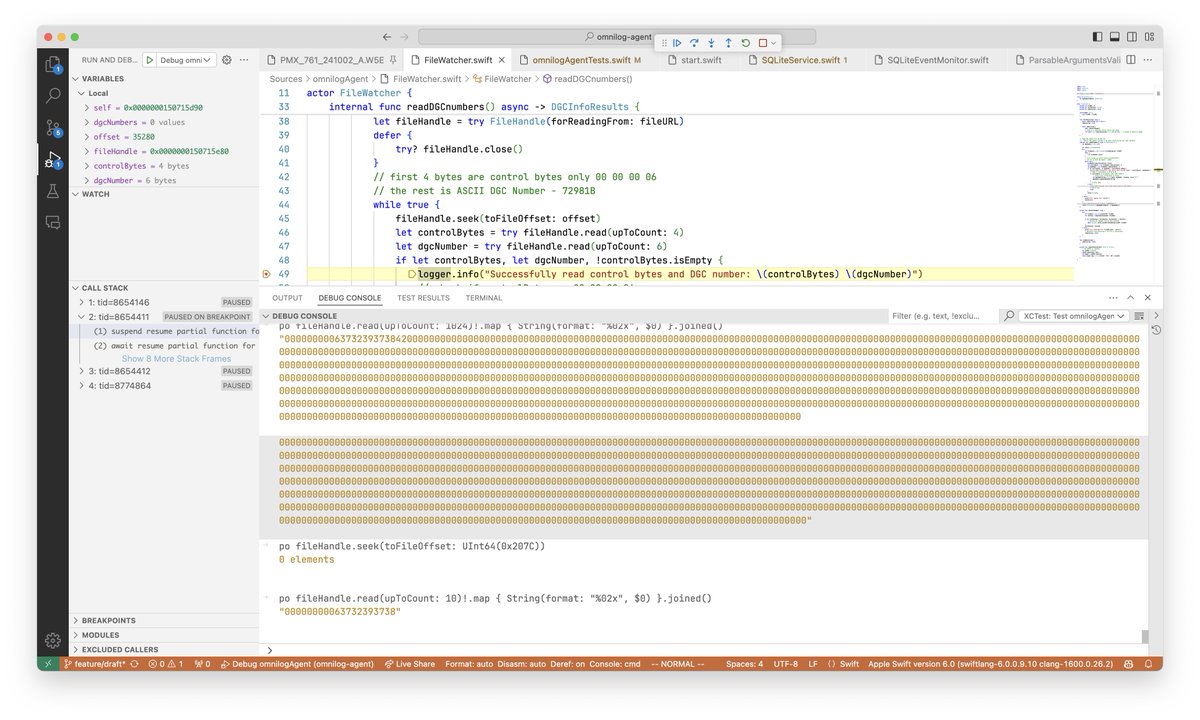Open the OUTPUT panel tab
Viewport: 1200px width, 720px height.
tap(287, 298)
